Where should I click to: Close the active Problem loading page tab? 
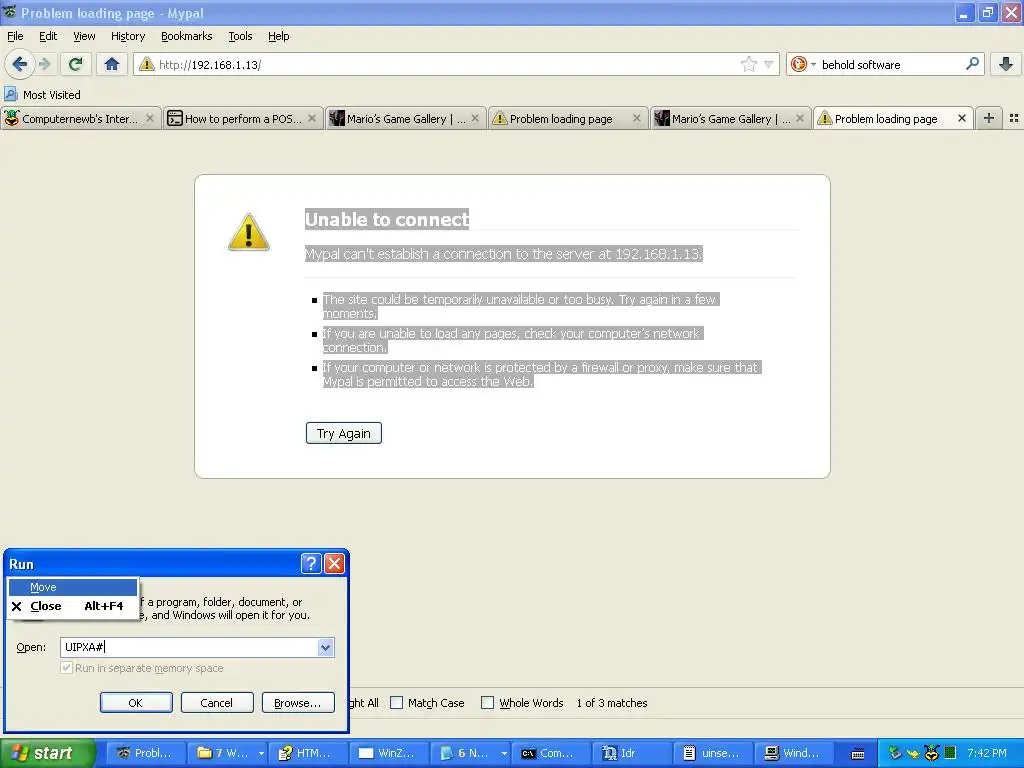pos(961,118)
